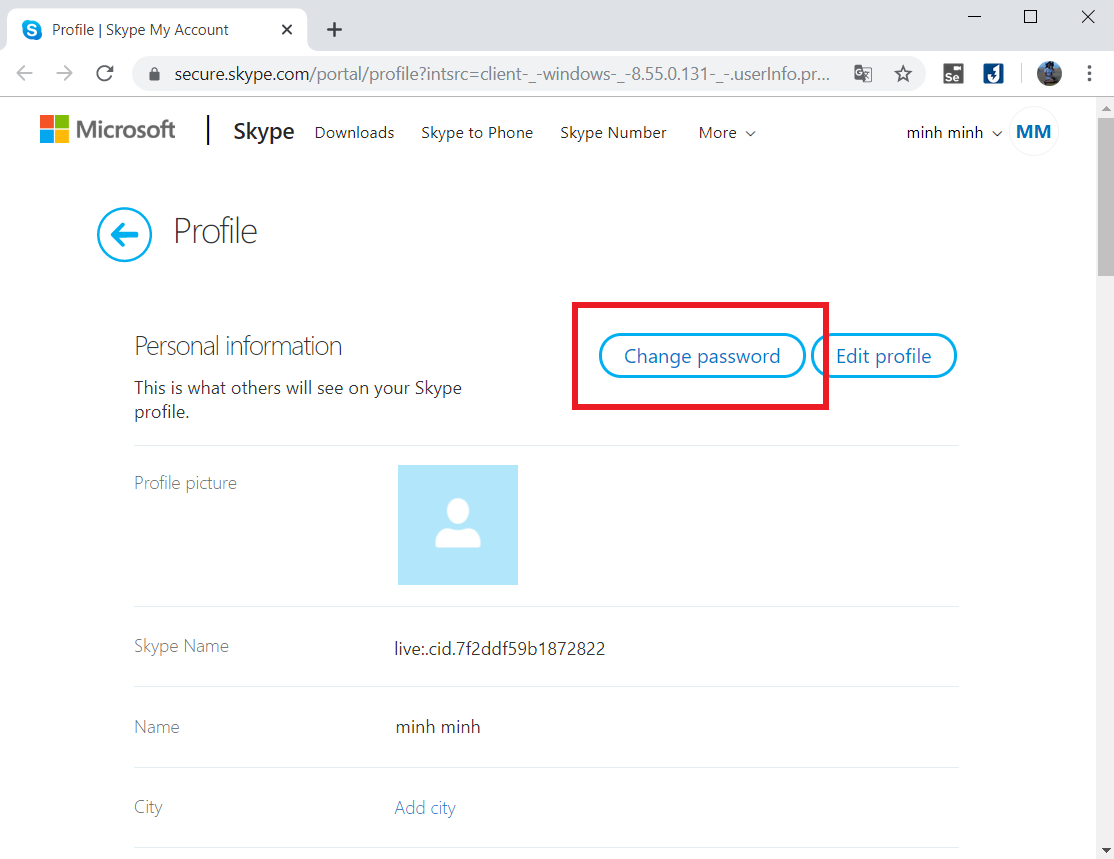
Task: Click the Change password button
Action: (702, 356)
